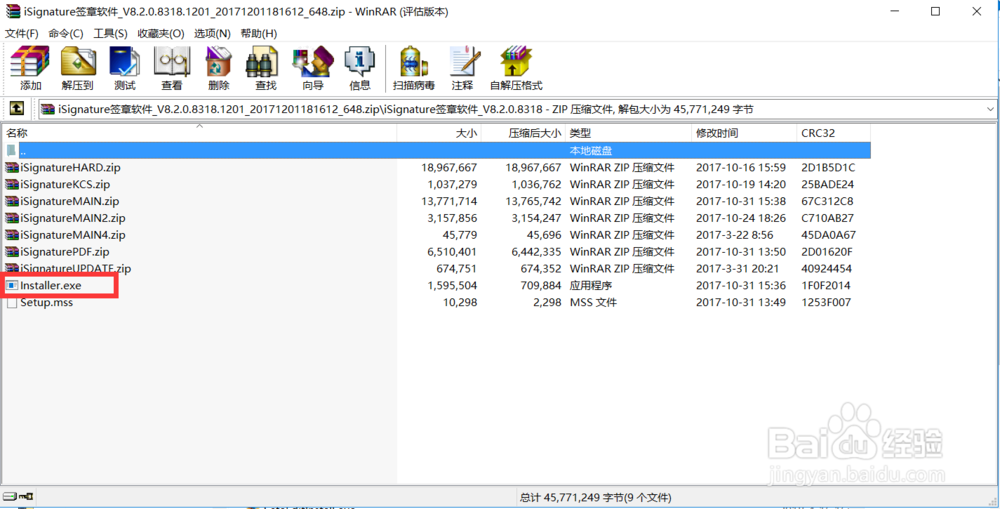
Task: Expand the archive path dropdown arrow
Action: pos(990,109)
